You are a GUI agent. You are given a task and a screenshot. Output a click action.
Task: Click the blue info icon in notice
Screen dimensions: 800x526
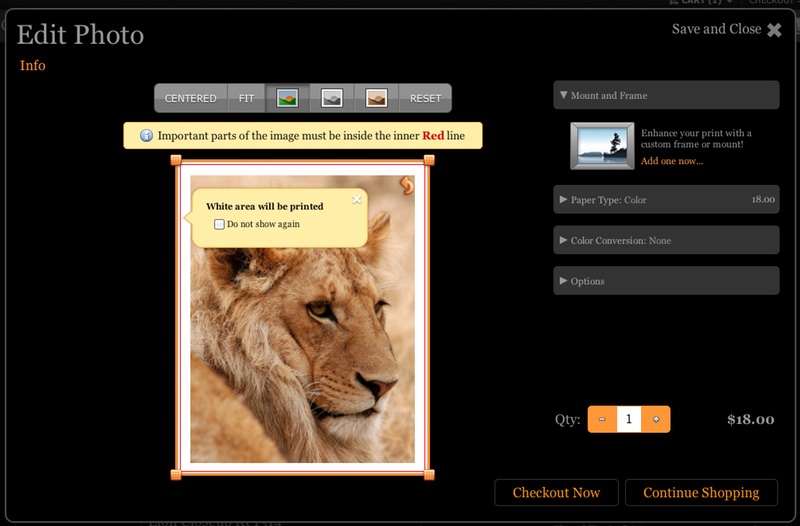click(146, 136)
